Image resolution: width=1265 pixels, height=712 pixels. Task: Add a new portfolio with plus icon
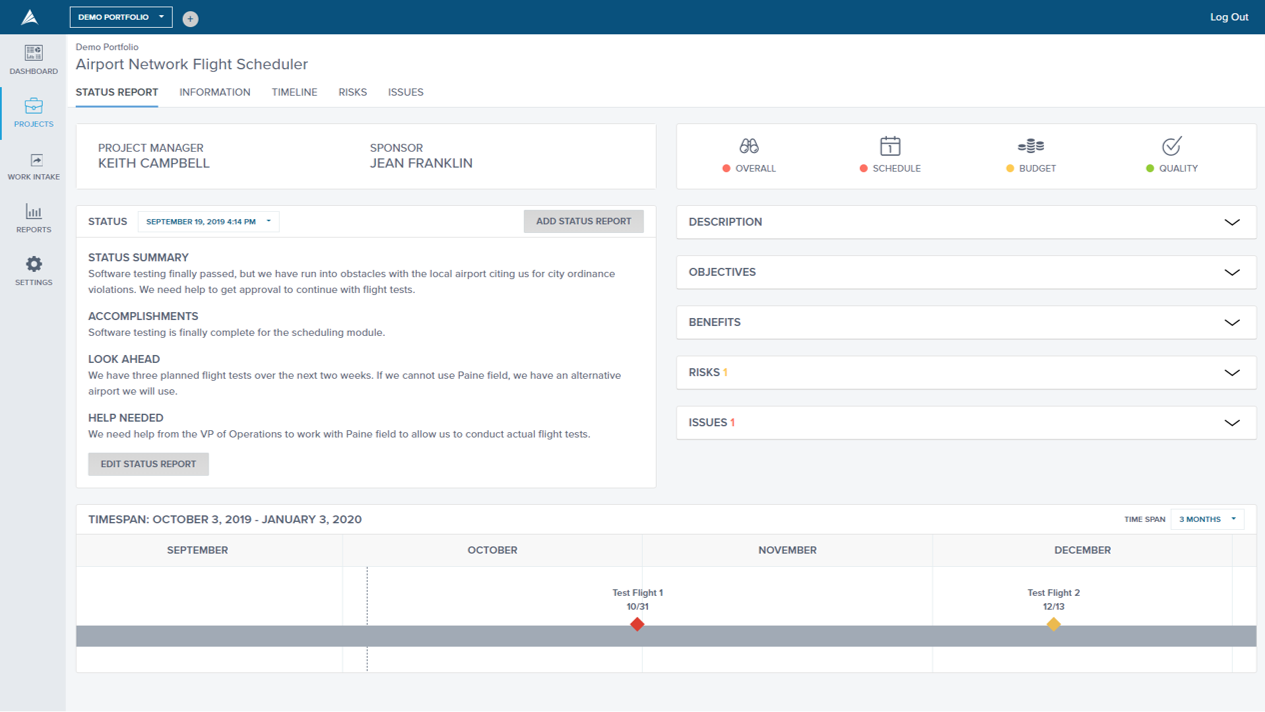point(190,18)
